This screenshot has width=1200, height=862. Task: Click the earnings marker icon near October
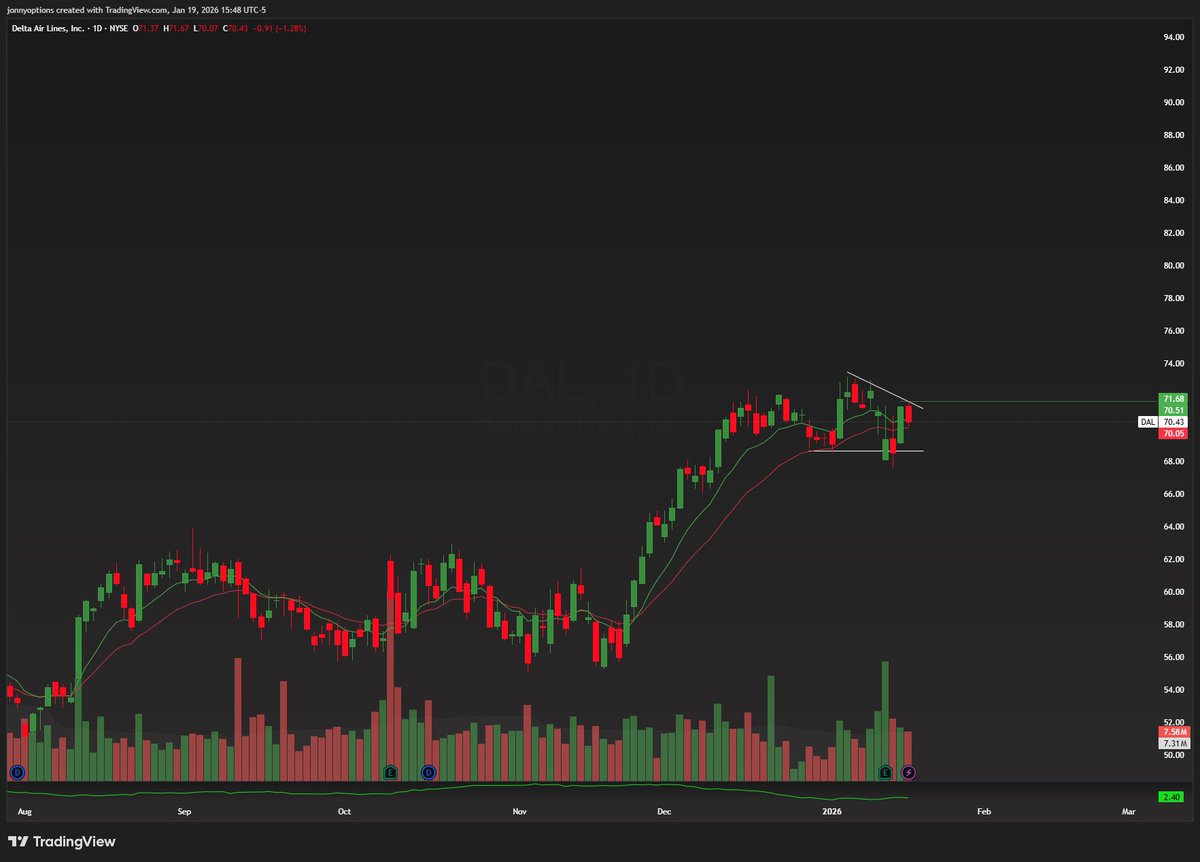pos(391,772)
